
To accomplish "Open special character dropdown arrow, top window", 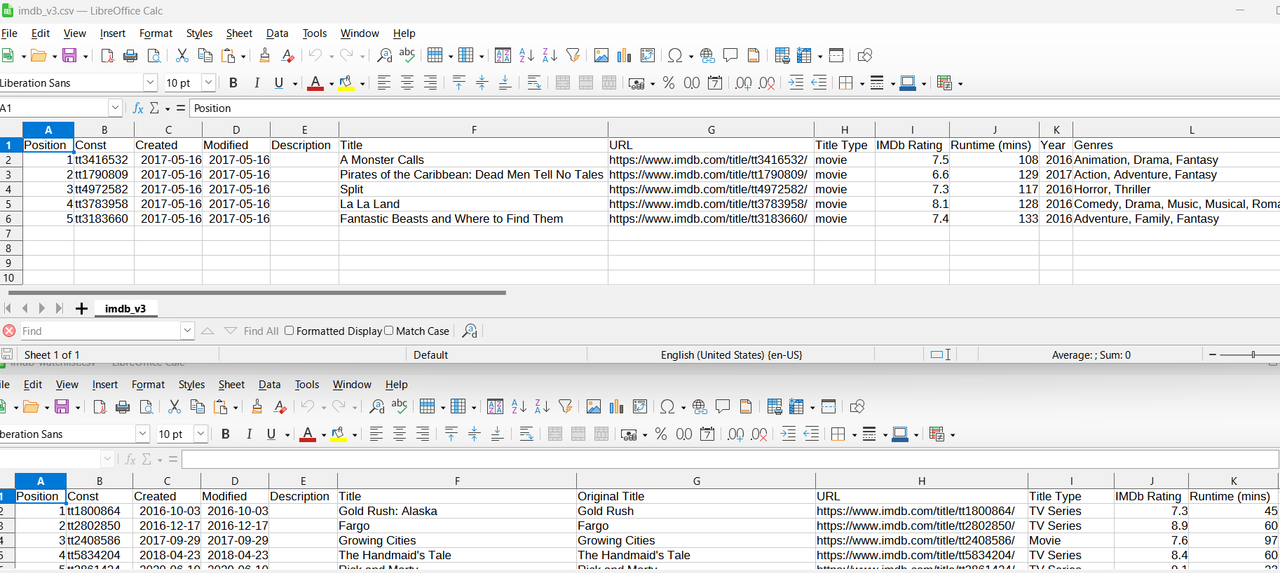I will tap(690, 56).
